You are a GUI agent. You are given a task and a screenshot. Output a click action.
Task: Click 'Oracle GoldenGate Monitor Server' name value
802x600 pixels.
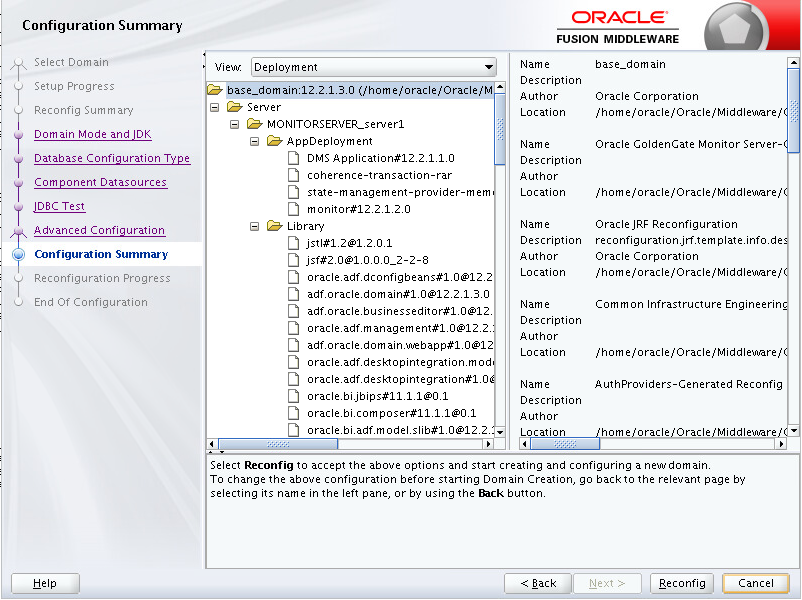[x=691, y=144]
